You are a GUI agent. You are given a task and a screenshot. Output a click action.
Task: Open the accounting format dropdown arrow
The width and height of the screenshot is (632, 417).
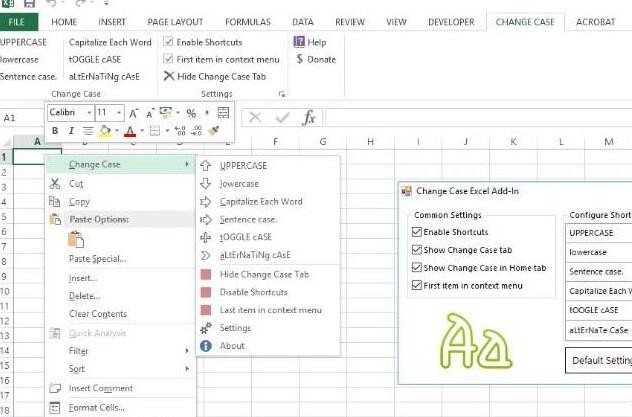pos(177,113)
